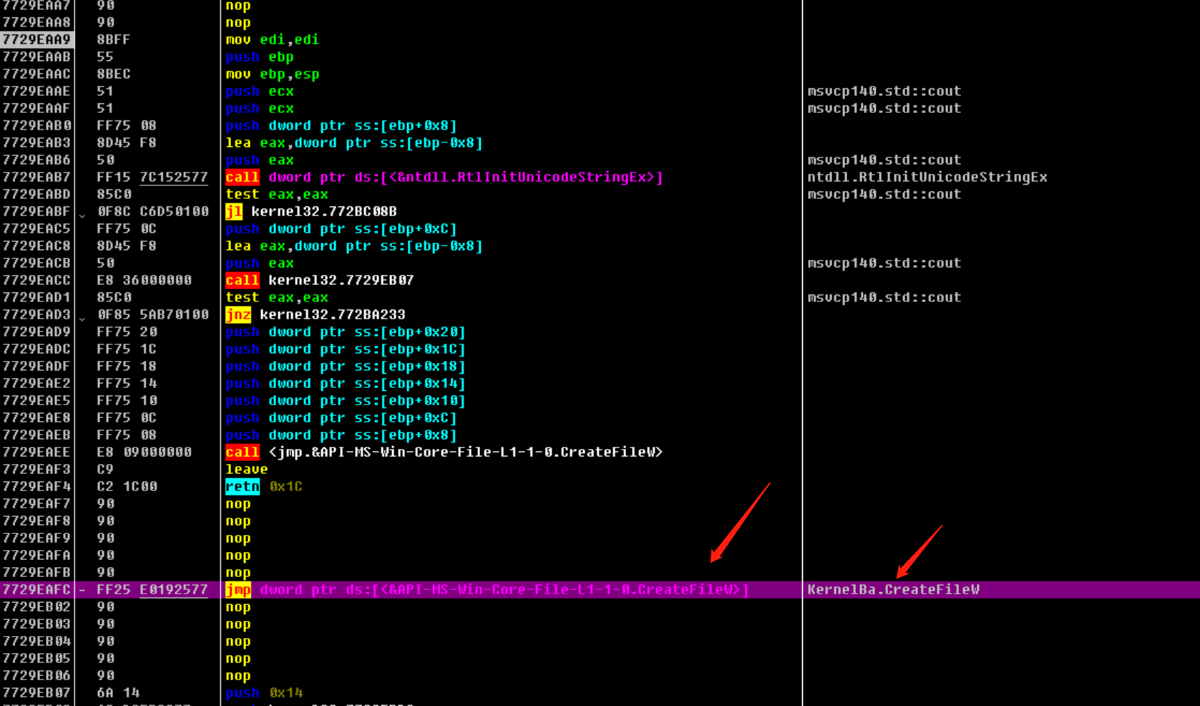The image size is (1200, 706).
Task: Select 'push dword ptr ss:[ebp+0x1C]'
Action: coord(345,349)
